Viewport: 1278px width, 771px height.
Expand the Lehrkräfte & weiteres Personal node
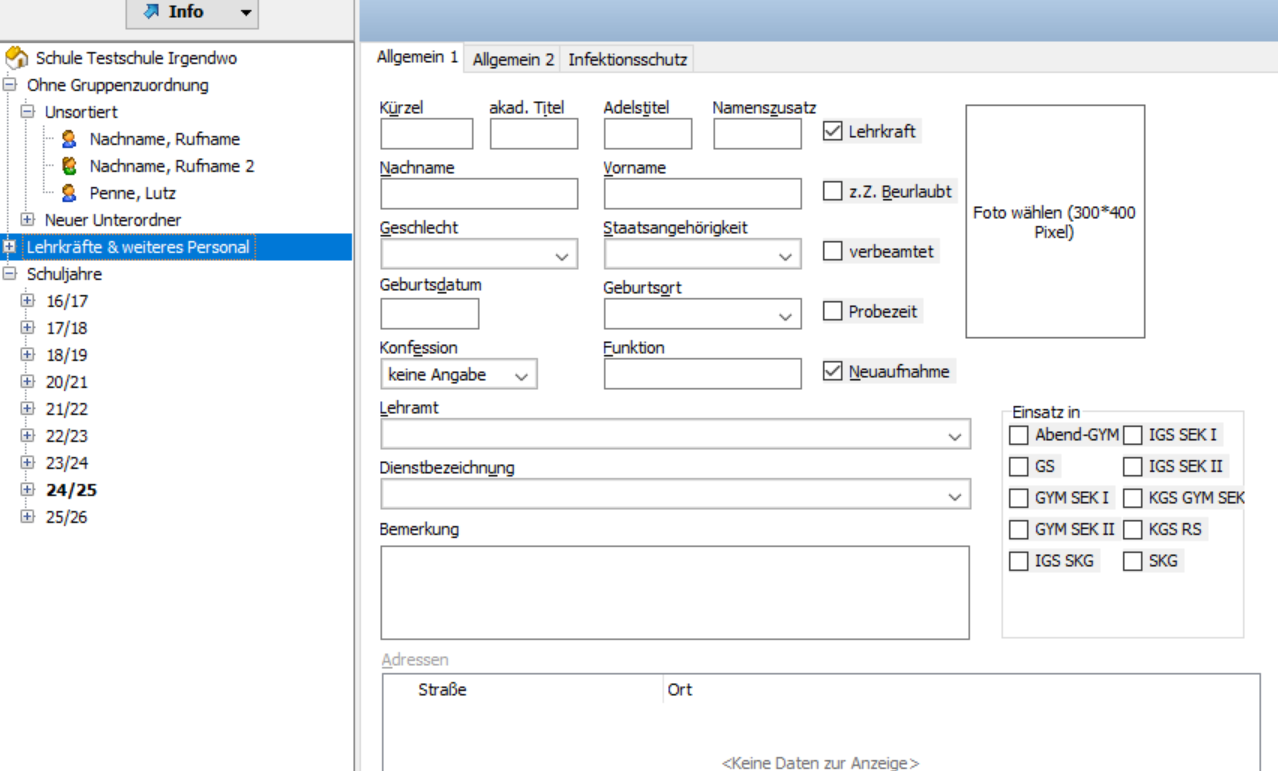9,247
